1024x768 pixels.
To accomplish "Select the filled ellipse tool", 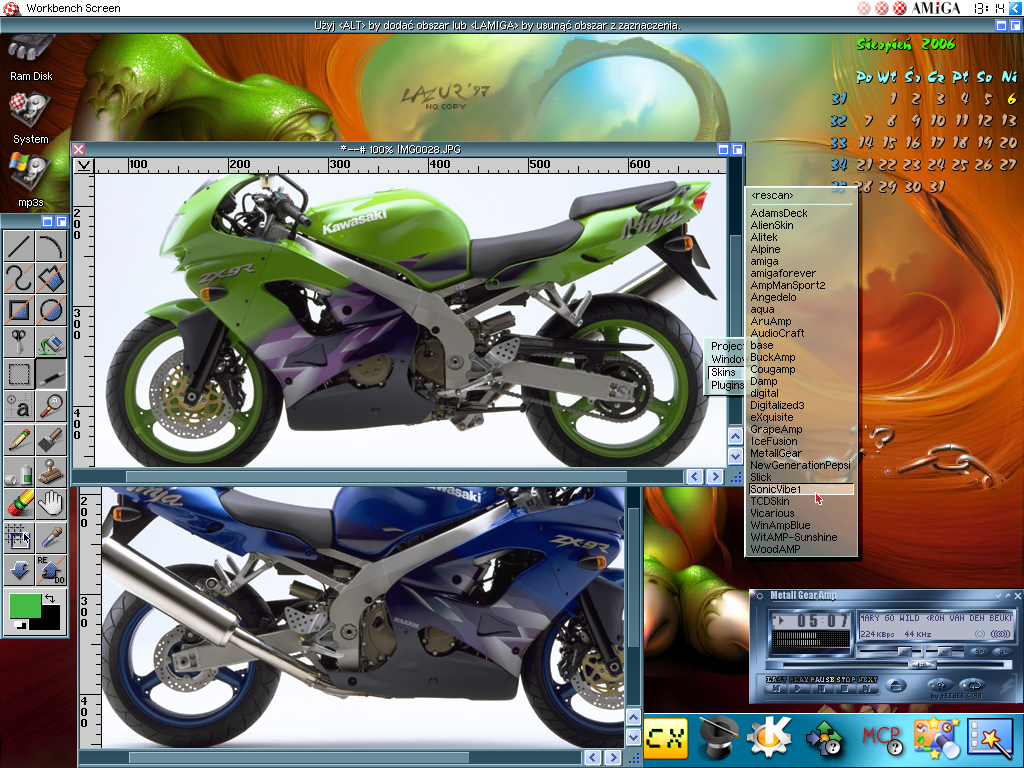I will pos(51,310).
